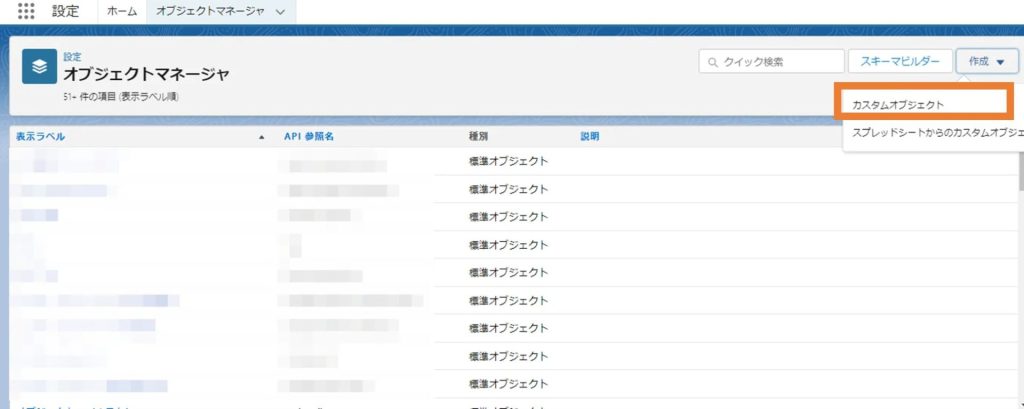Toggle the 作成 dropdown button
This screenshot has width=1024, height=409.
[x=987, y=61]
